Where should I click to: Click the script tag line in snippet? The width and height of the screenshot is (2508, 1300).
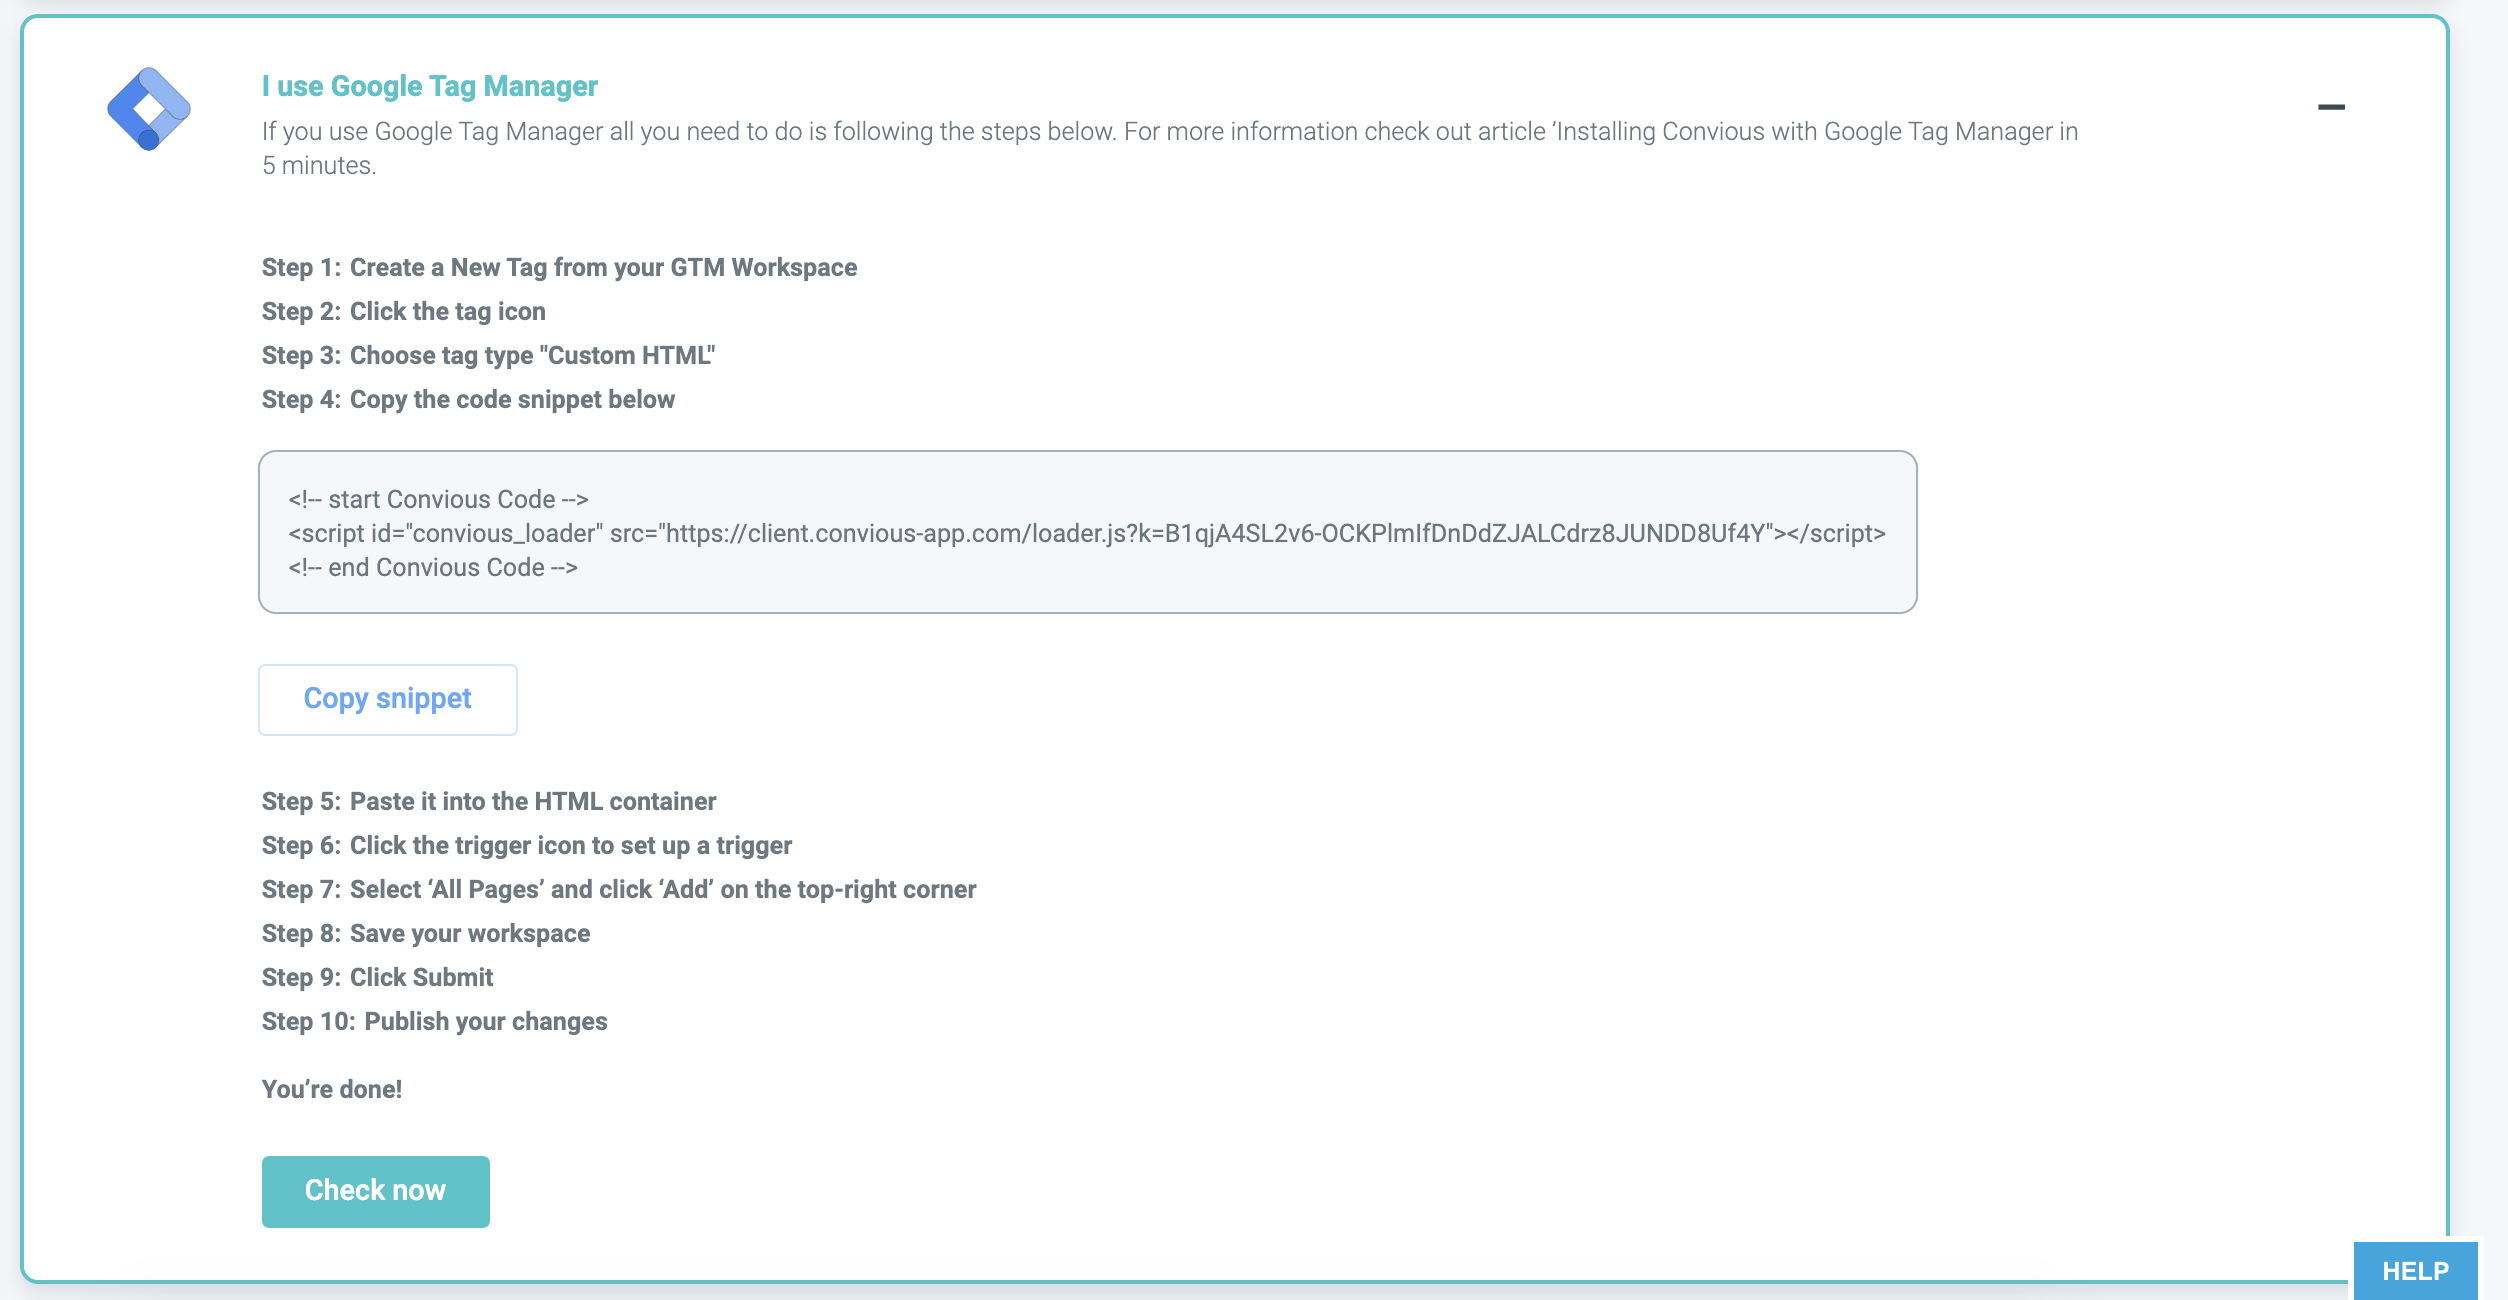tap(1086, 533)
